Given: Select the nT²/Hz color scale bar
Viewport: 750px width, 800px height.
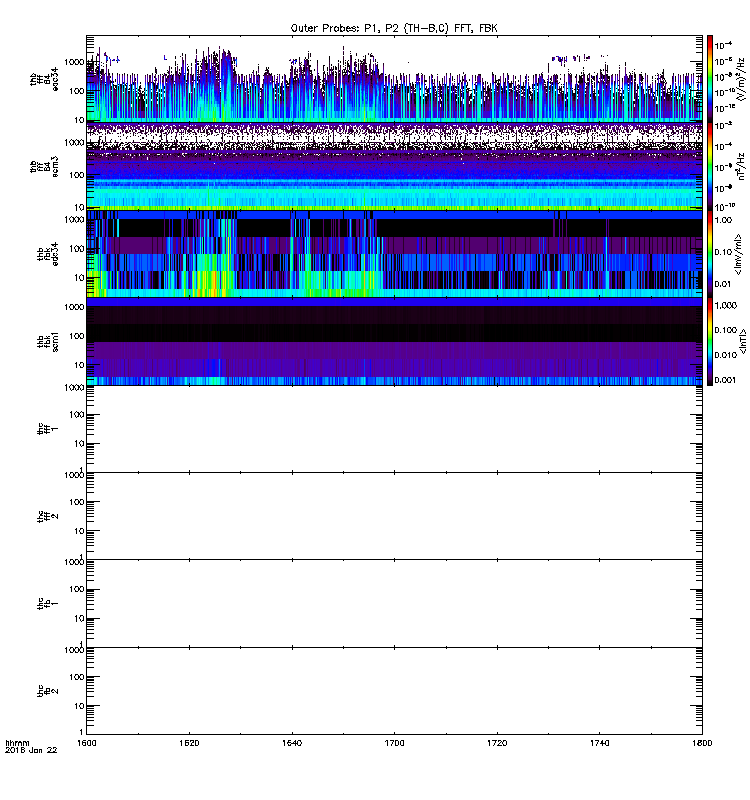Looking at the screenshot, I should [710, 165].
